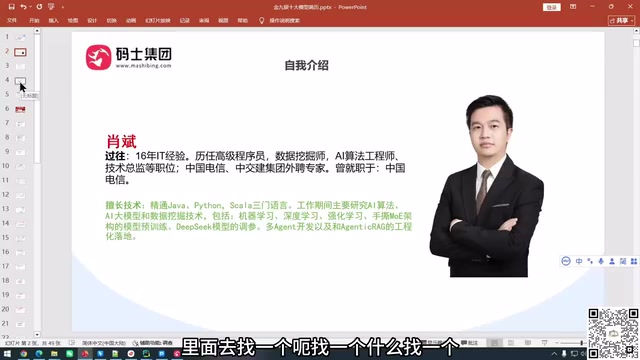Click the green 擅长技术 paragraph text

point(258,220)
